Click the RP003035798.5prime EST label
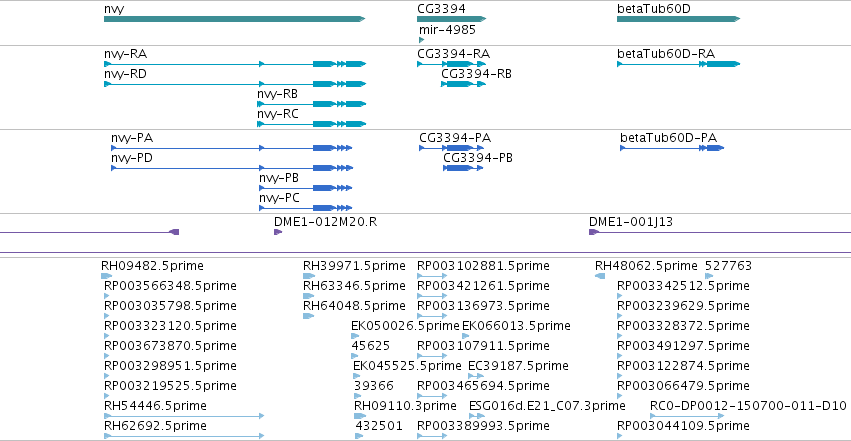Viewport: 851px width, 441px height. (170, 306)
